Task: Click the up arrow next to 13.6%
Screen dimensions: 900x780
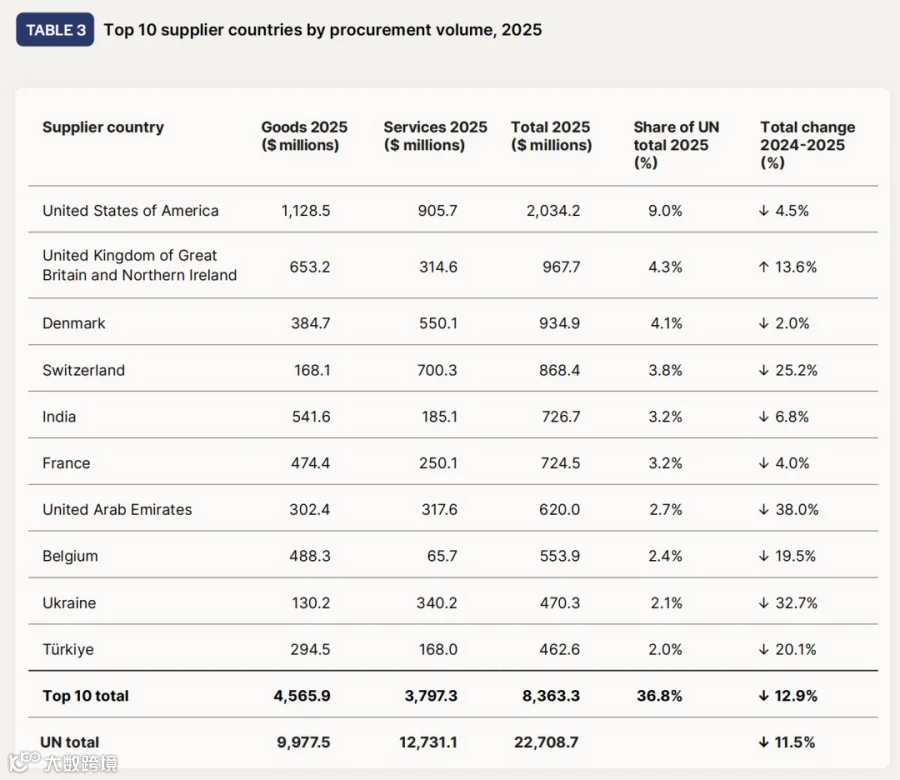Action: click(x=763, y=267)
